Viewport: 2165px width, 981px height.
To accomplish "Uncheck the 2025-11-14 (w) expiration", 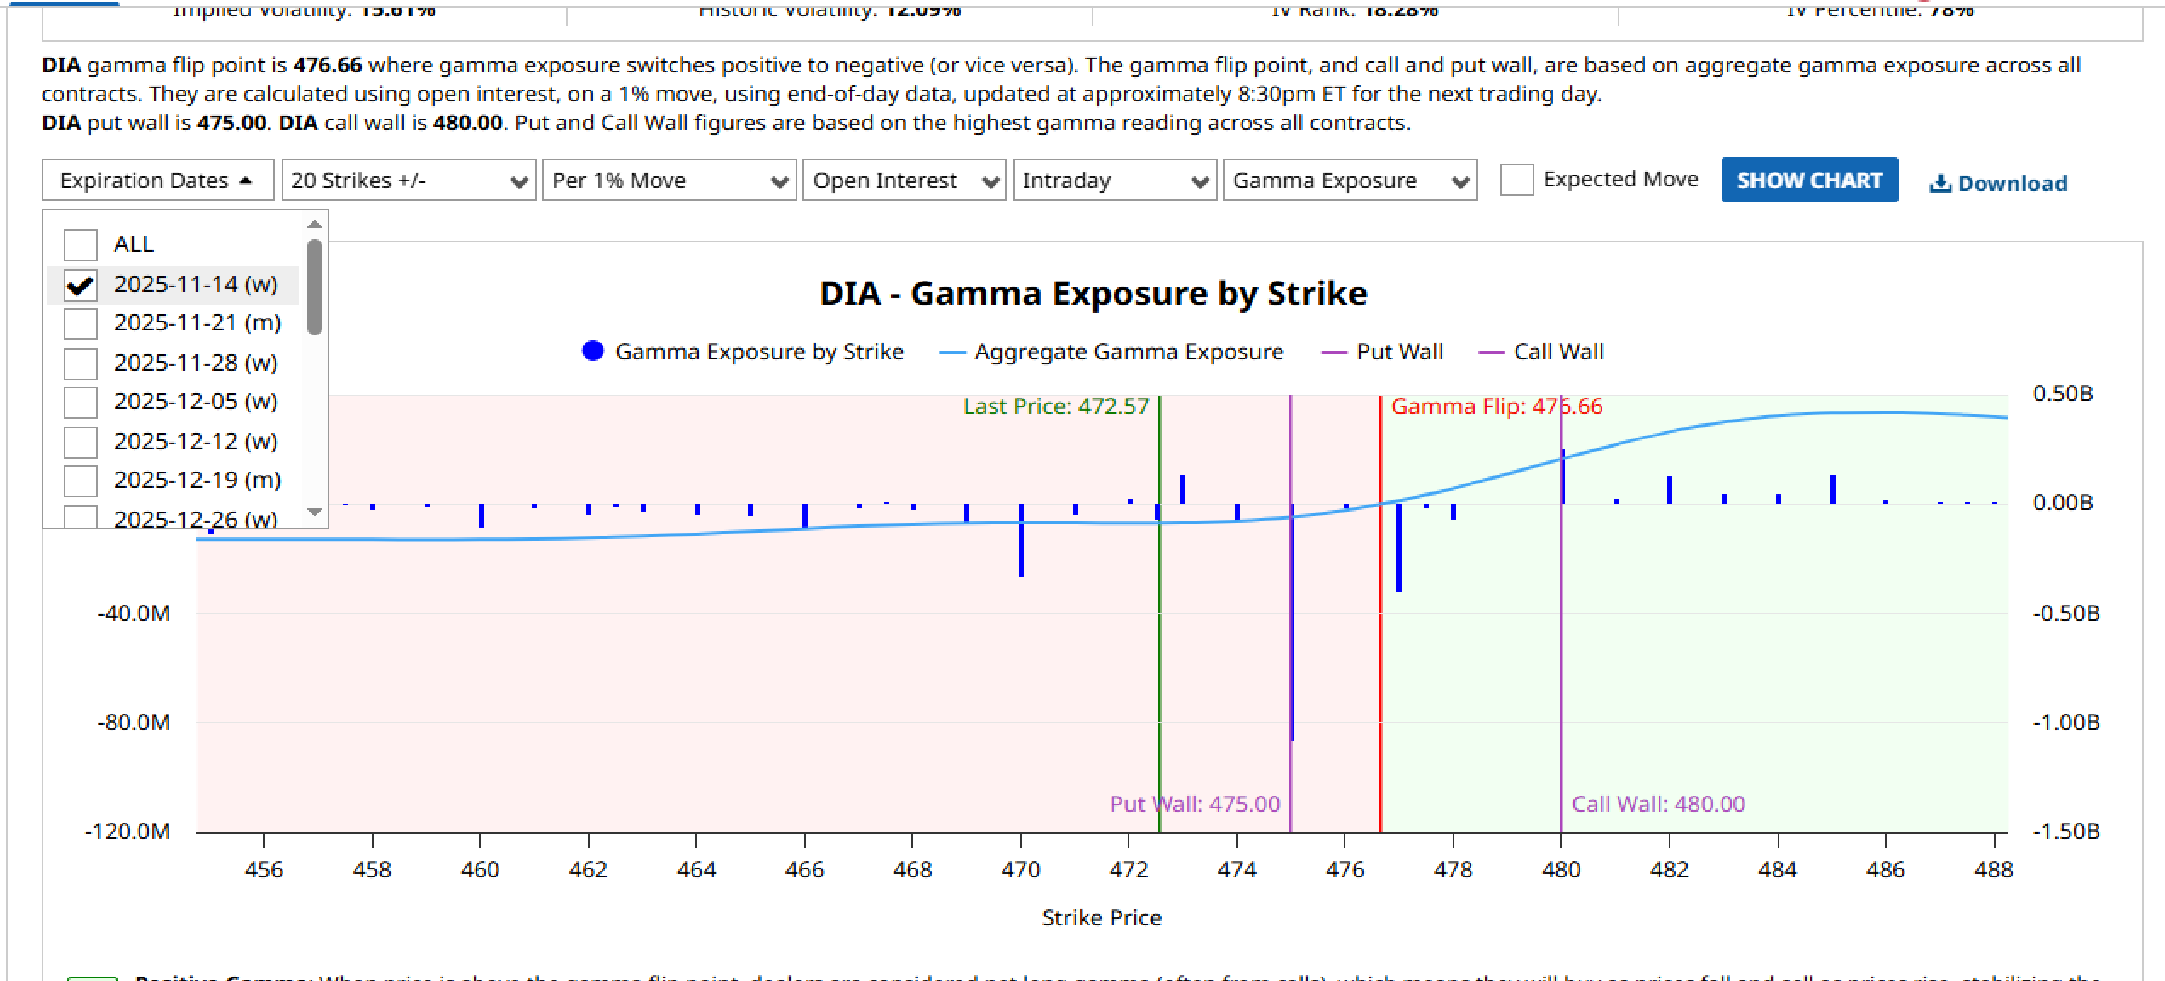I will click(81, 285).
